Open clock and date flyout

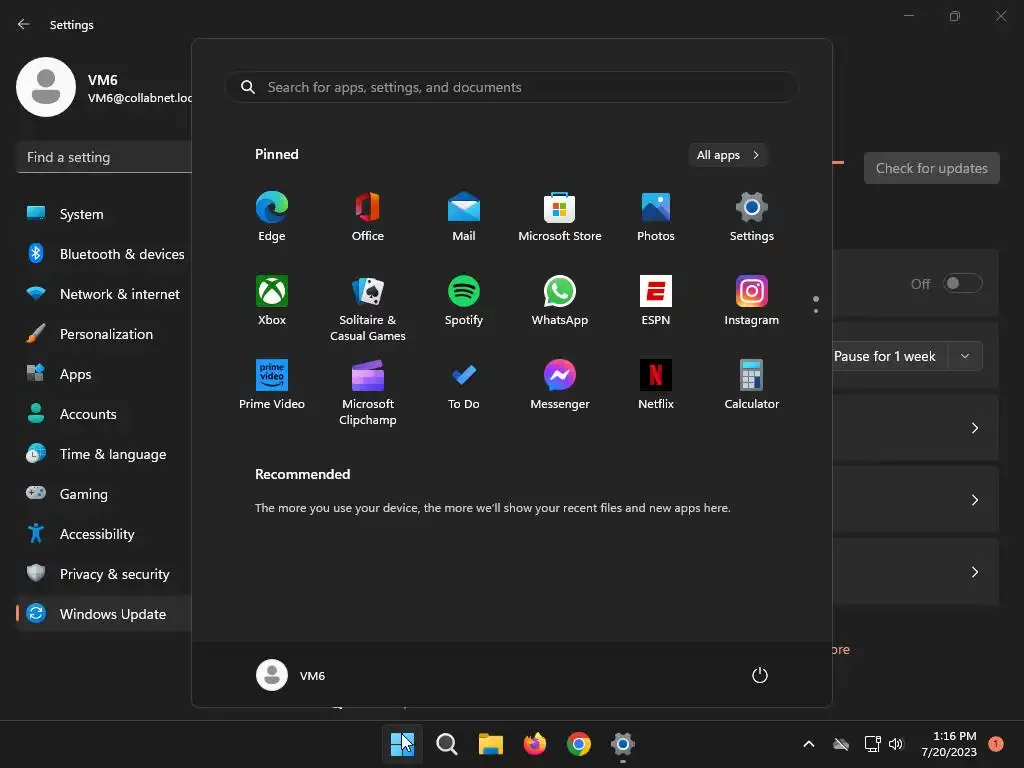click(949, 744)
